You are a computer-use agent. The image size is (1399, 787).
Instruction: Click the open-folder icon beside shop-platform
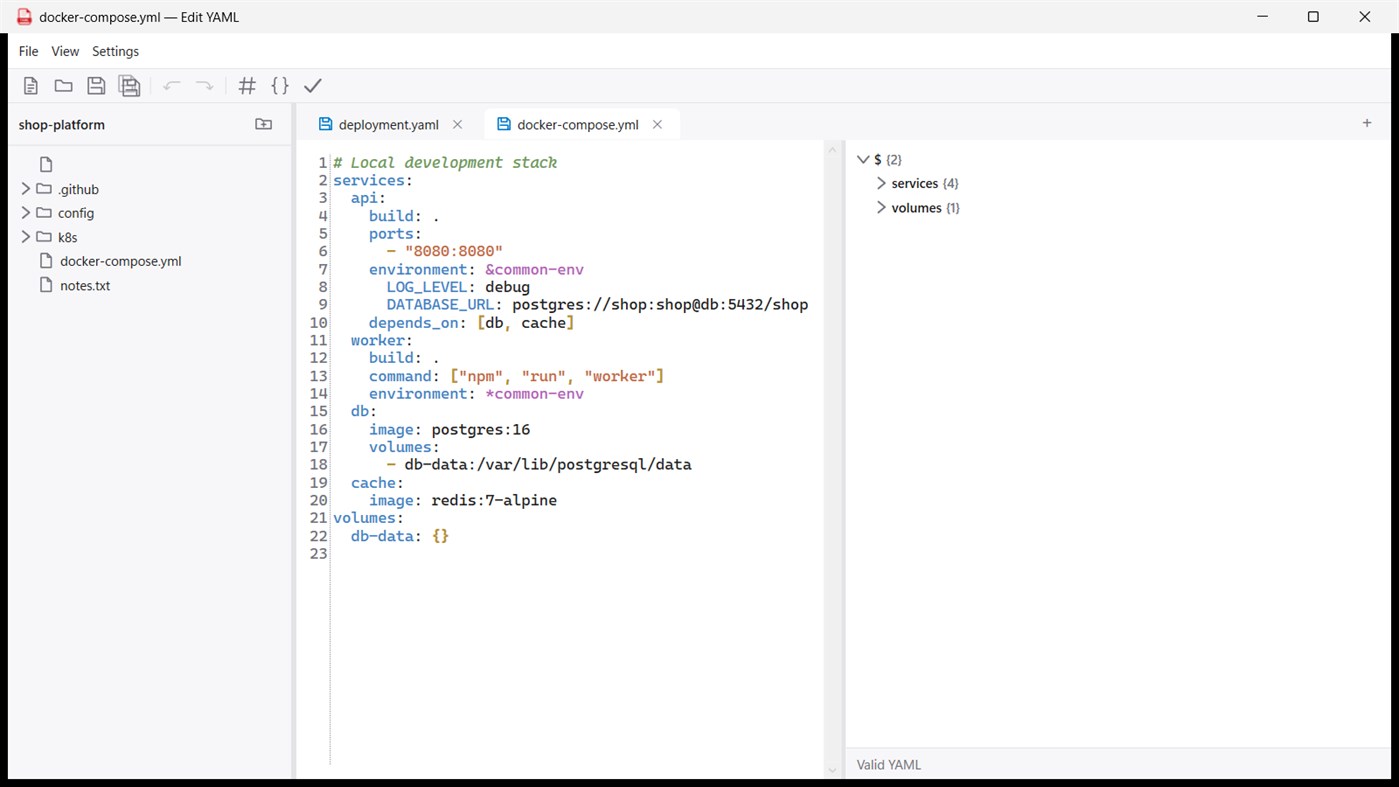point(263,124)
